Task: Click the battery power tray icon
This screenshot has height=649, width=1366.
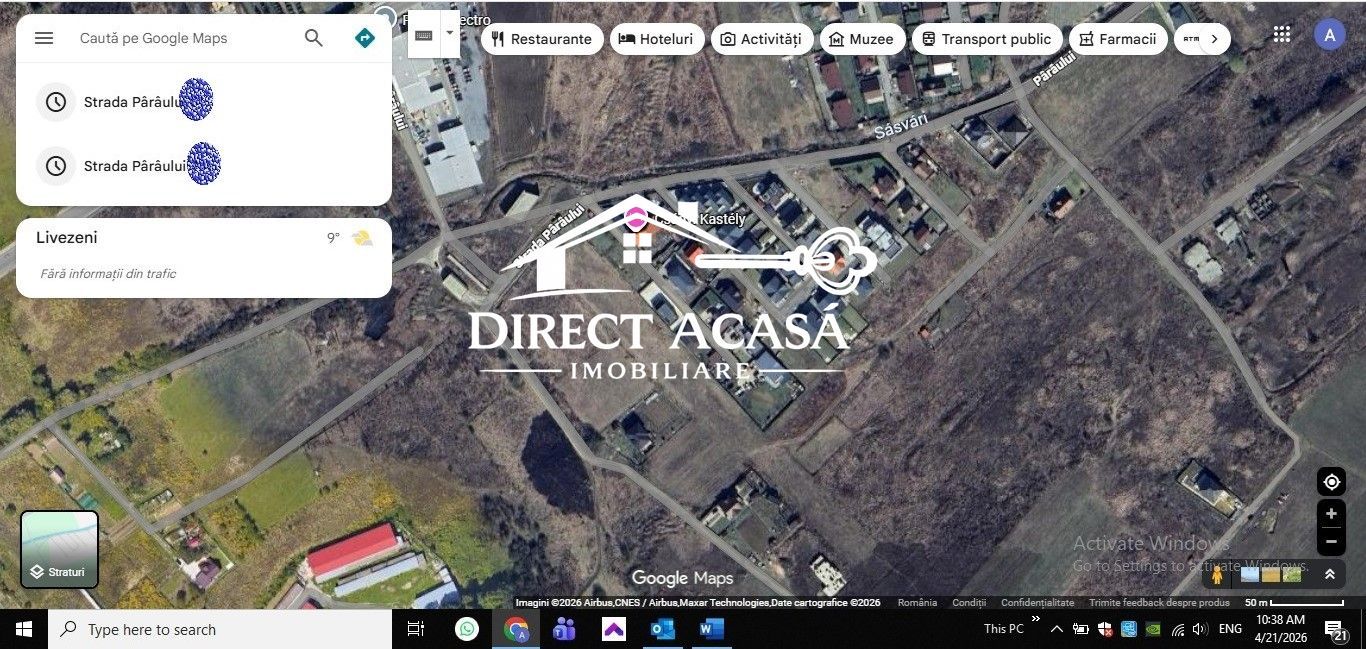Action: coord(1081,629)
